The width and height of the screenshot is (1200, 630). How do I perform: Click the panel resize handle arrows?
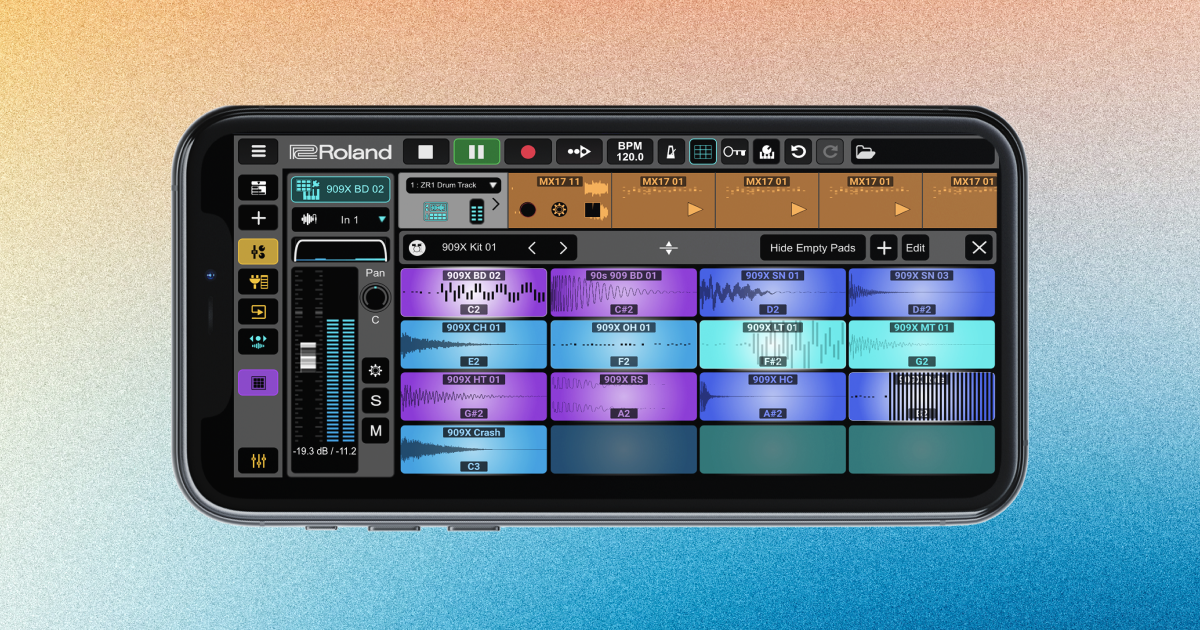click(669, 248)
